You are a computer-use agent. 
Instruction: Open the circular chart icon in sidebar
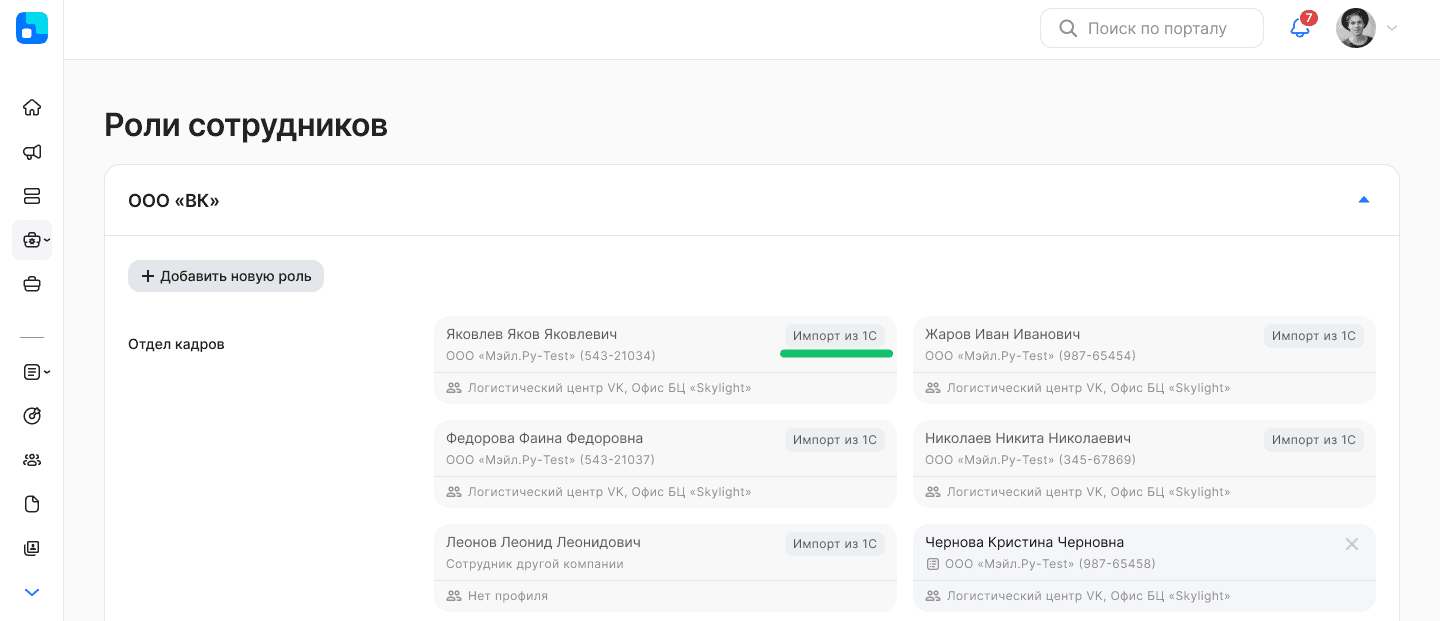click(32, 416)
